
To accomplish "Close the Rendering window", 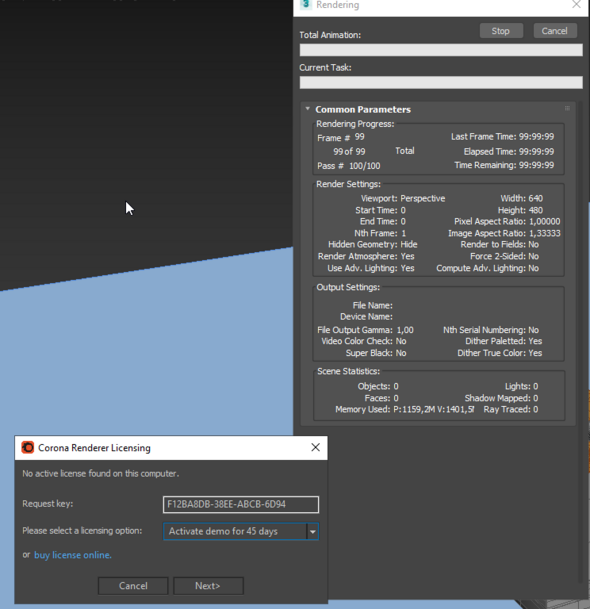I will click(x=576, y=5).
